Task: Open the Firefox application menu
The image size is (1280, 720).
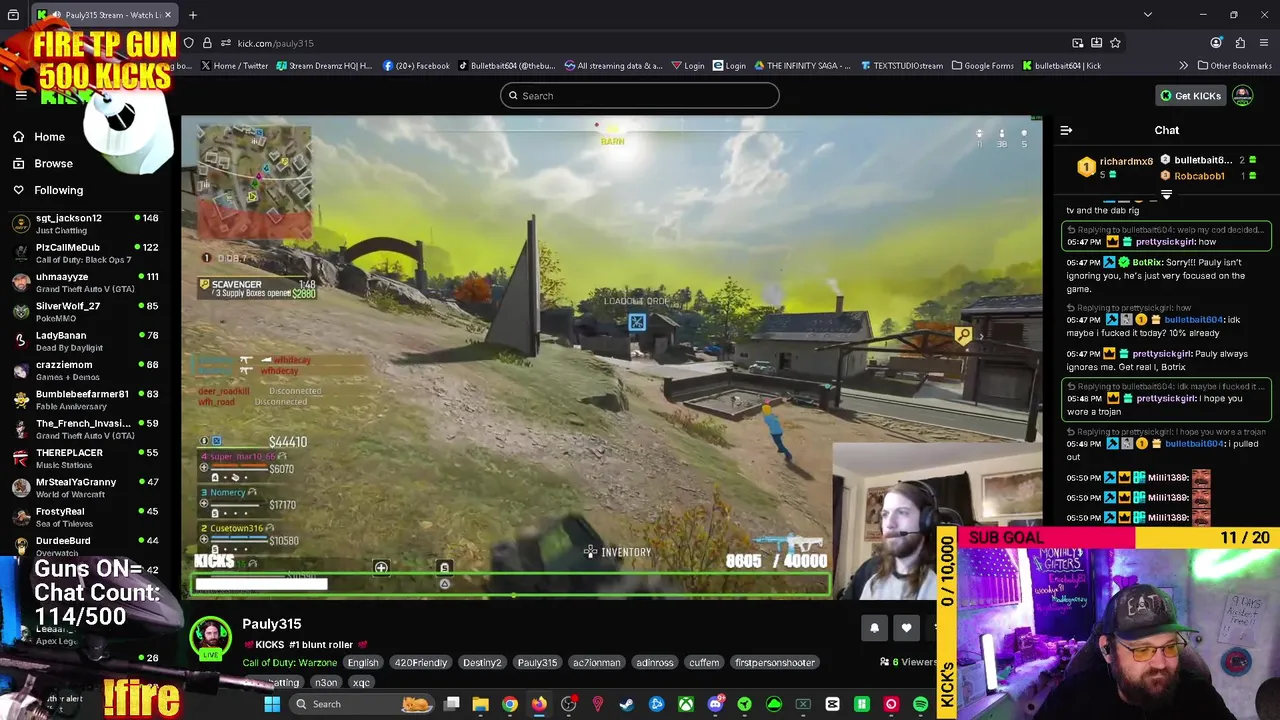Action: click(x=1265, y=43)
